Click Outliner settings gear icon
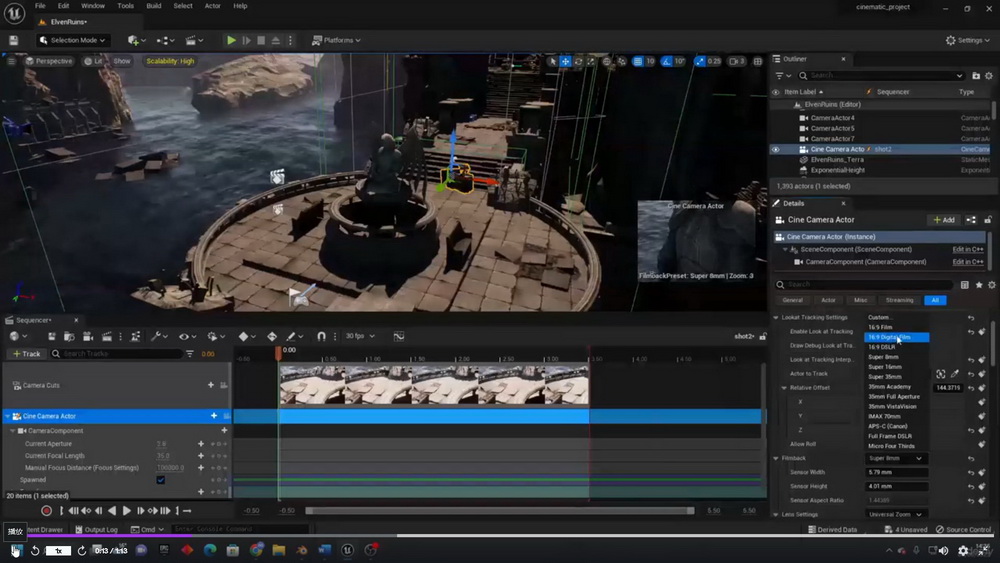 989,75
